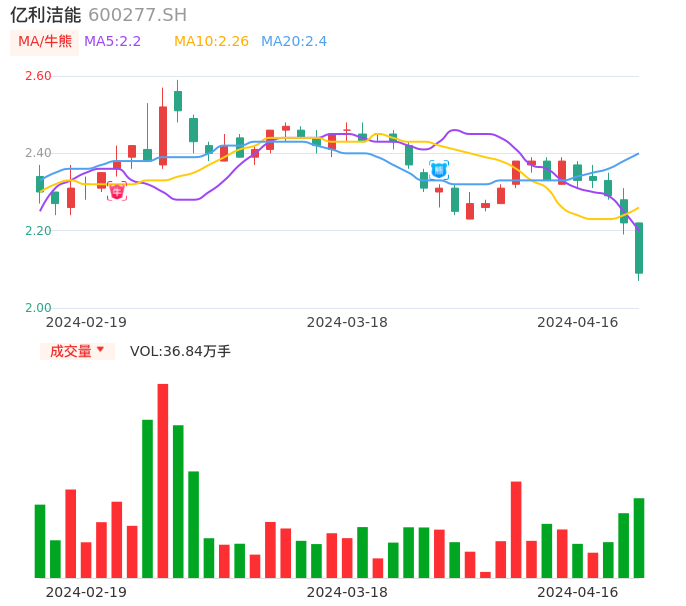Click the leftmost green volume bar
Viewport: 686px width, 606px height.
(x=40, y=541)
